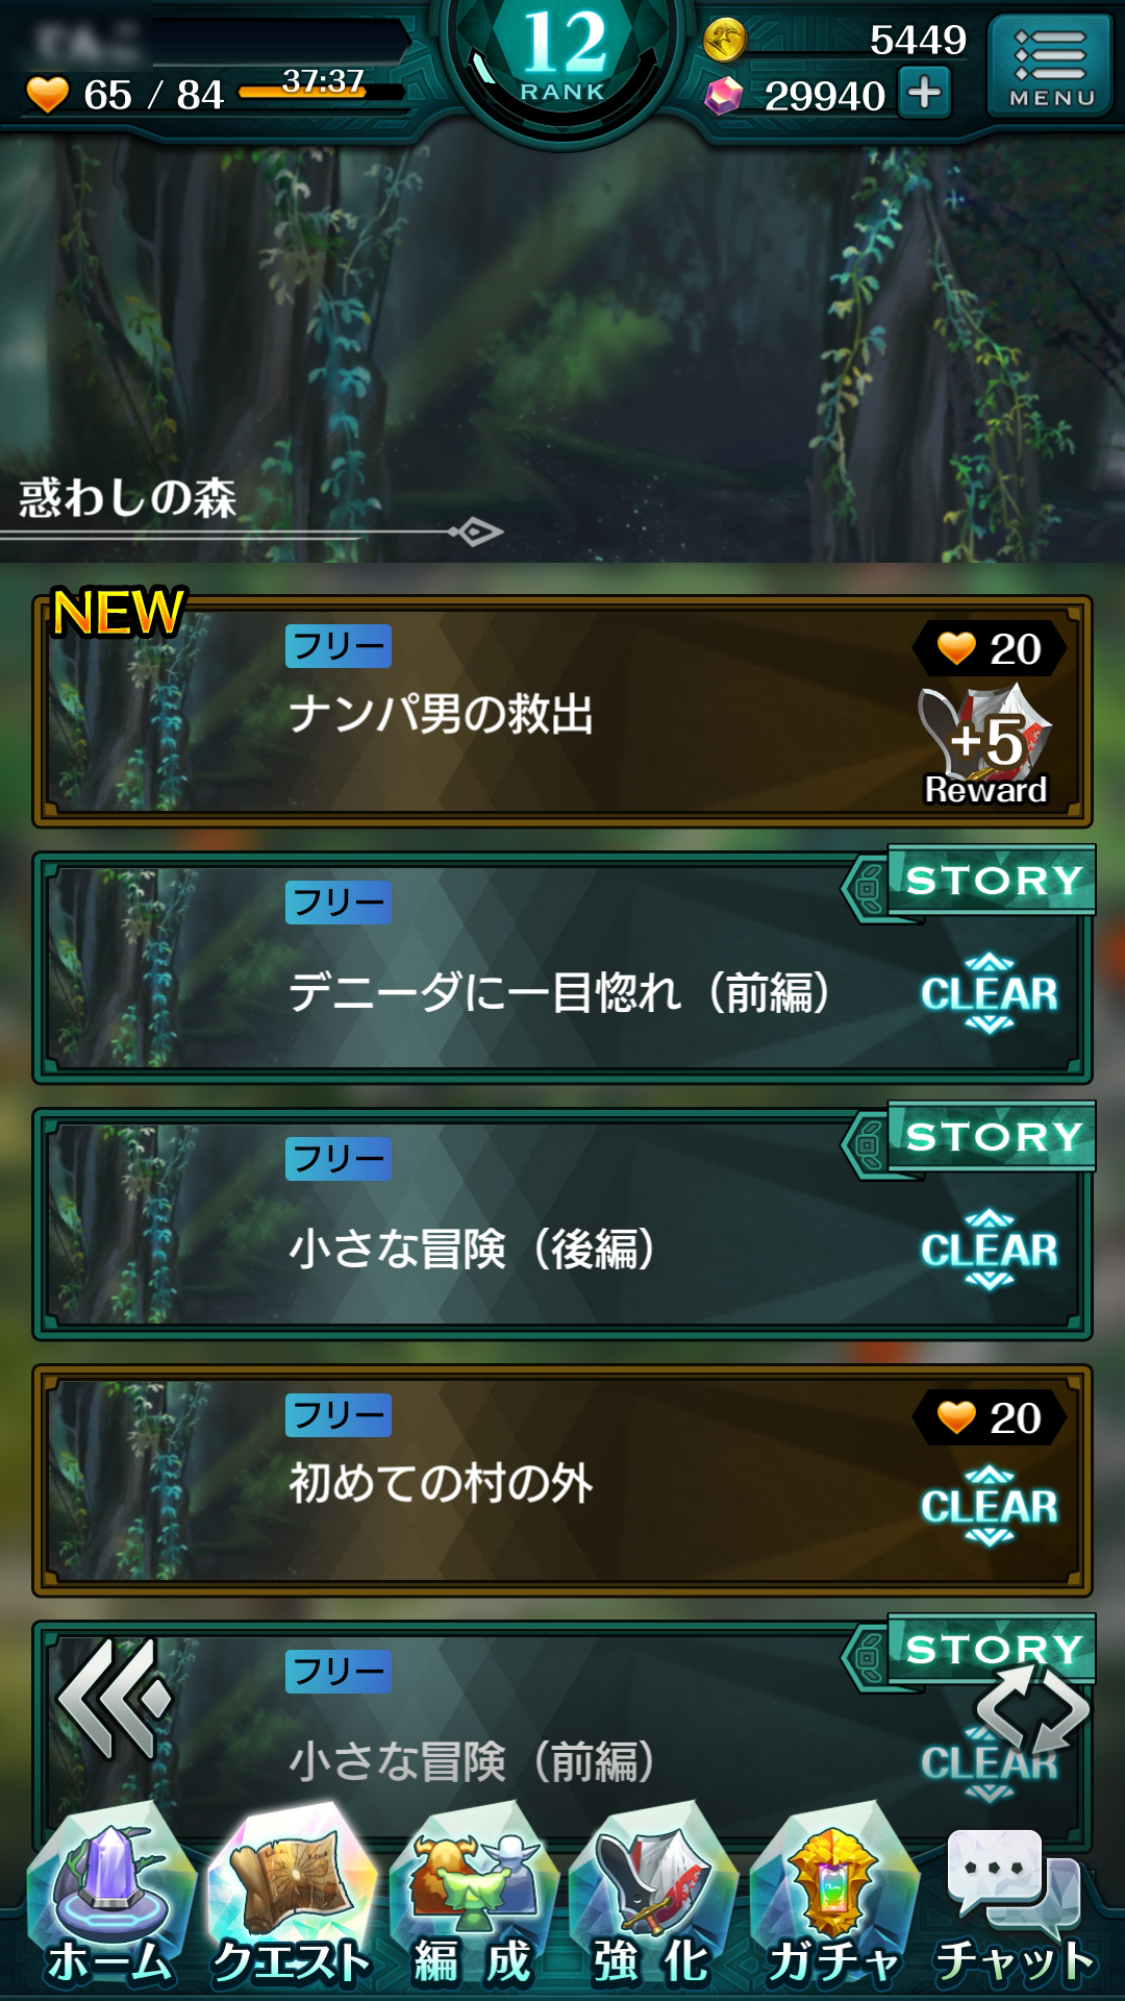Tap the pink gem currency icon
This screenshot has width=1125, height=2001.
click(724, 96)
